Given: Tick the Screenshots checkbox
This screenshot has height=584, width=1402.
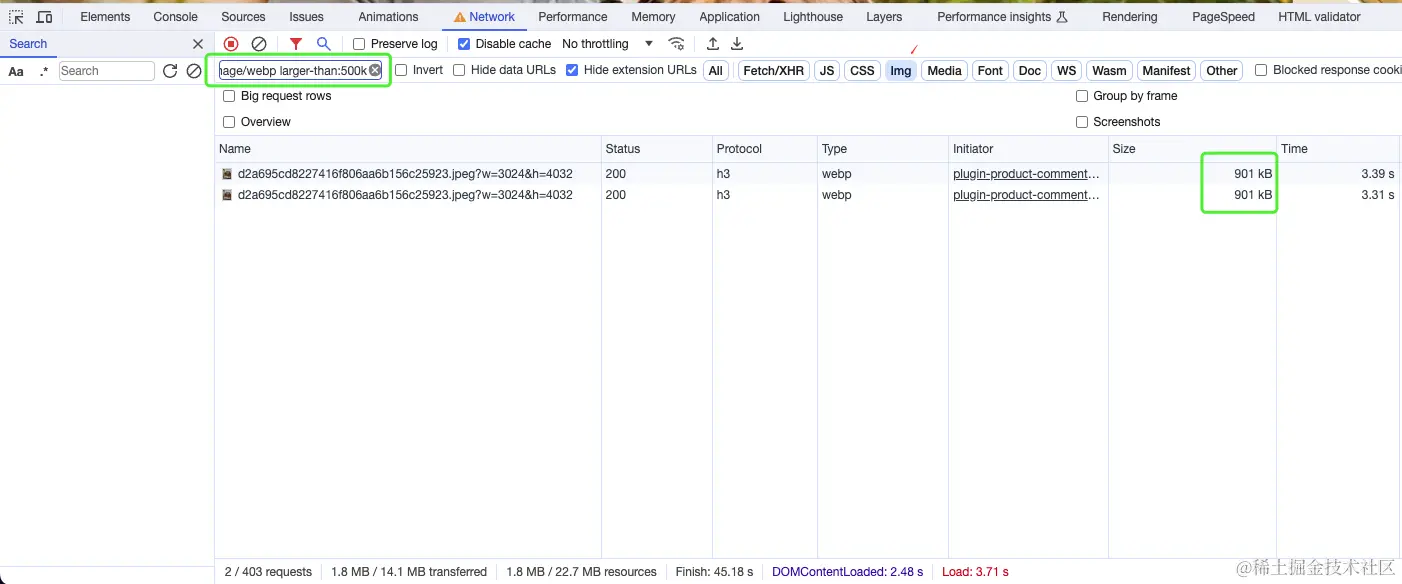Looking at the screenshot, I should click(1082, 122).
